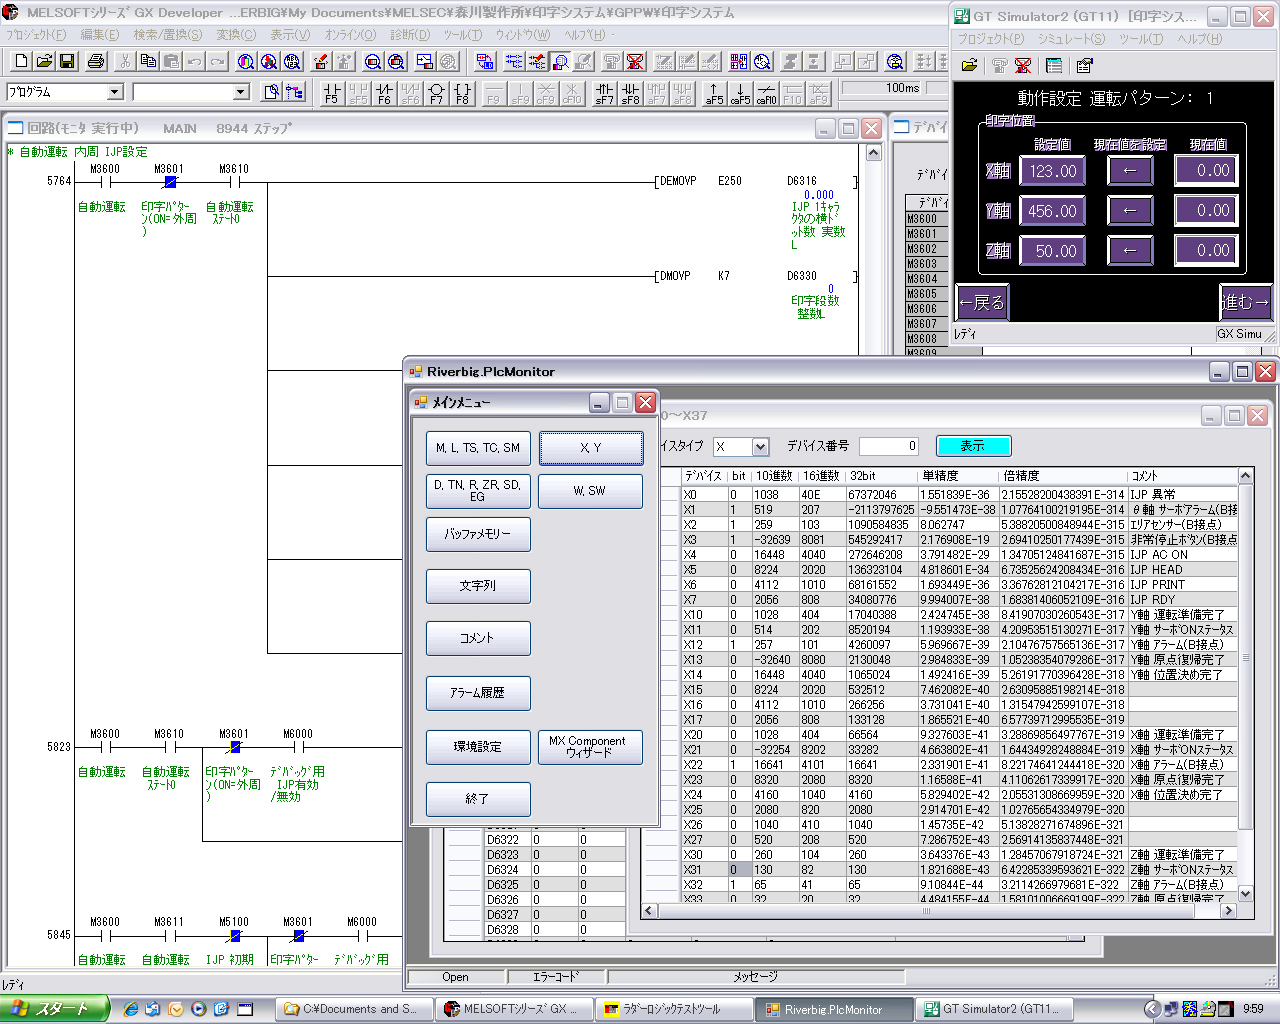The height and width of the screenshot is (1024, 1280).
Task: Click the F5 normally-open contact ladder symbol
Action: [332, 93]
